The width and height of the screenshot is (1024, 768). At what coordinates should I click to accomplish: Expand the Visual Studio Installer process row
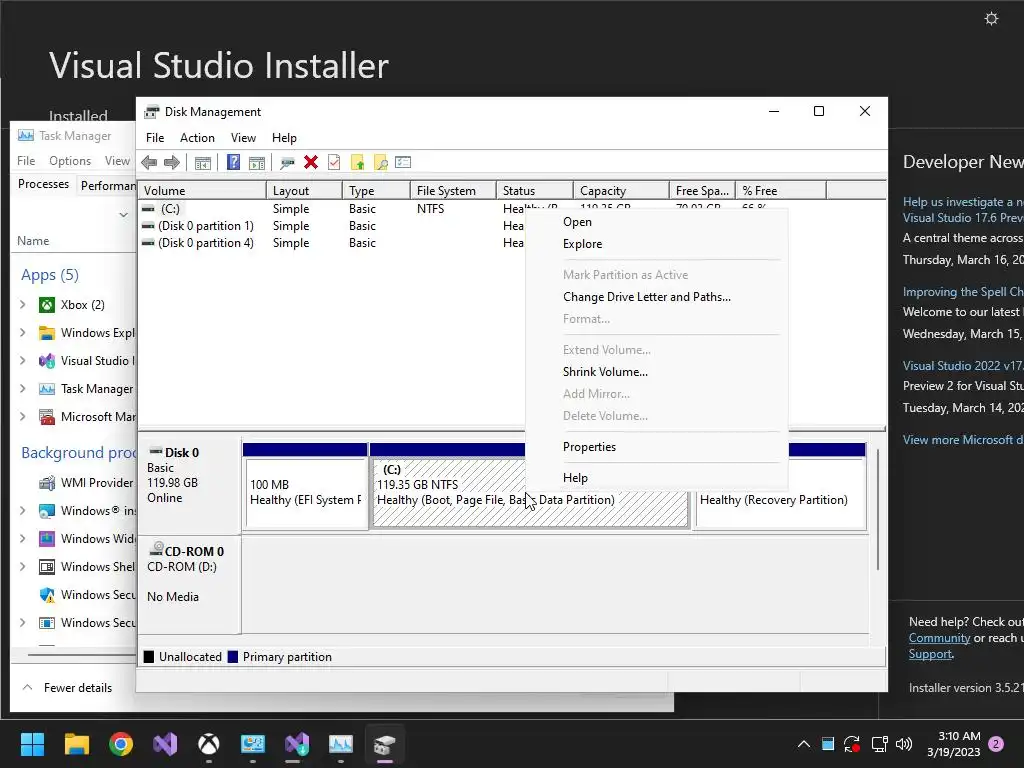[x=23, y=360]
